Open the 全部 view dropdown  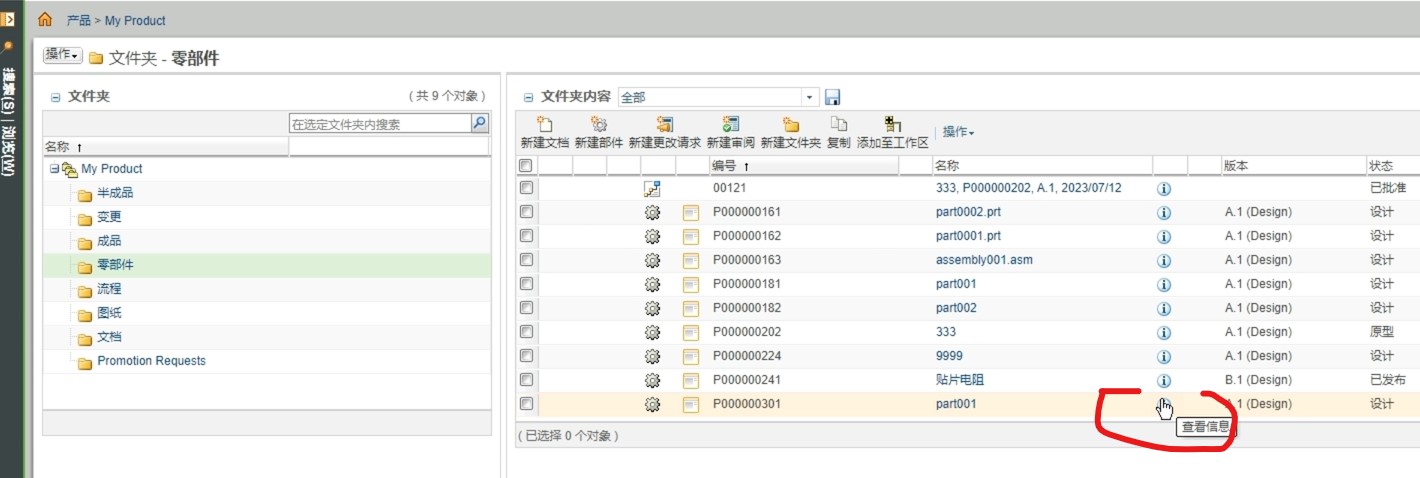[809, 97]
